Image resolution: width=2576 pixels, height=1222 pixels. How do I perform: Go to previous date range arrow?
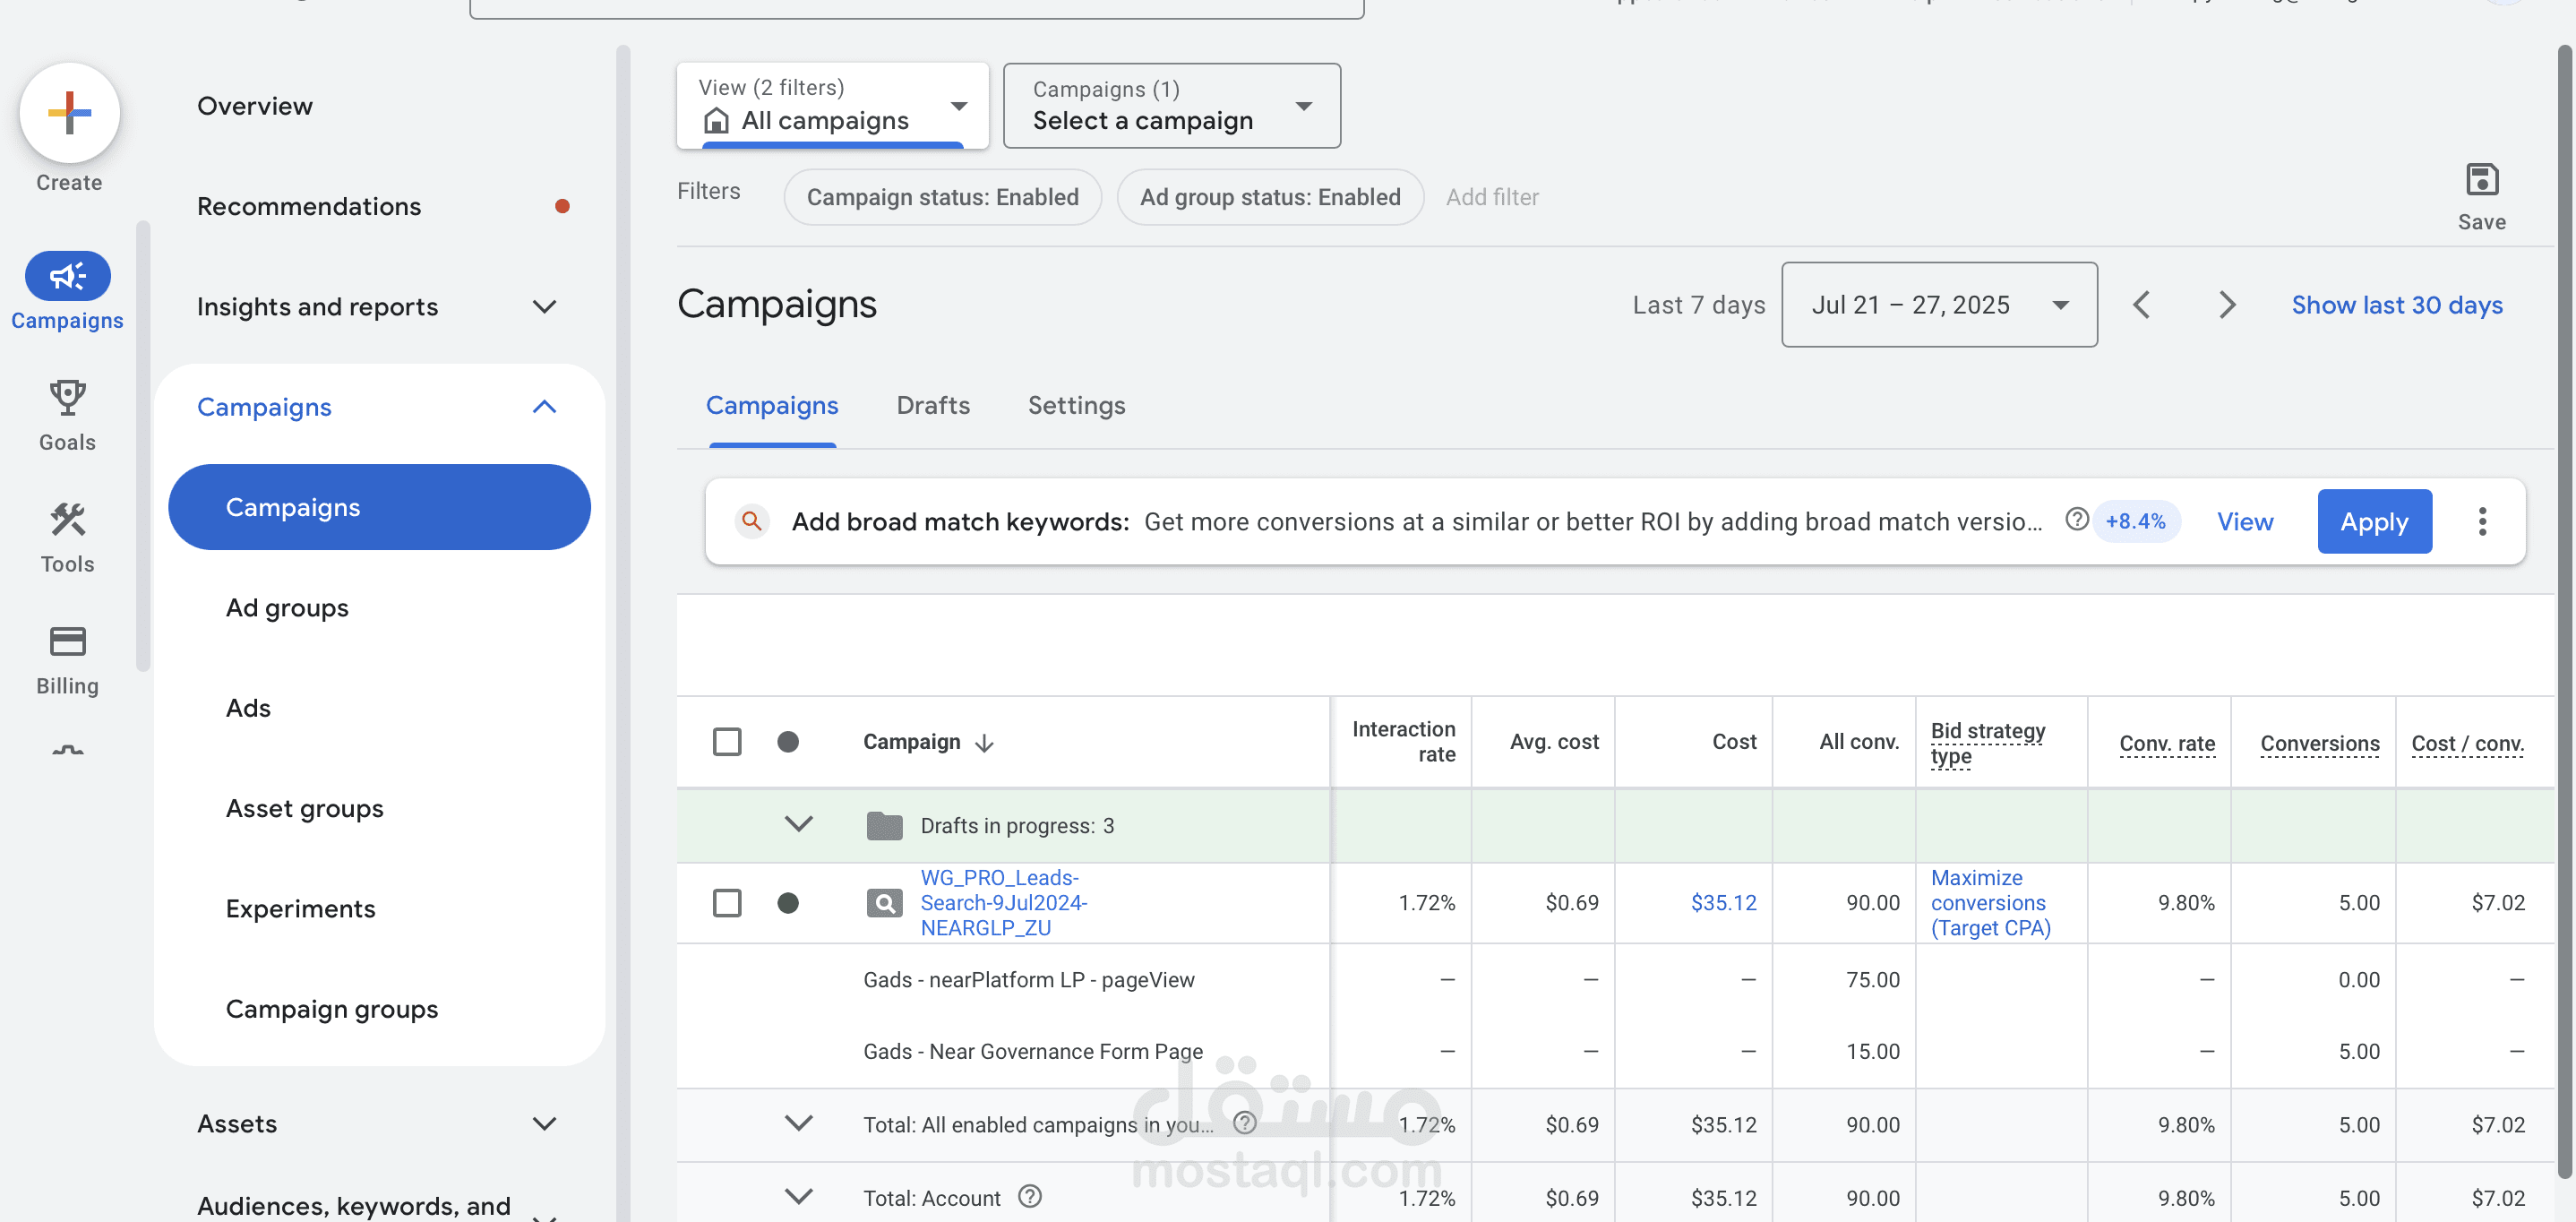coord(2141,305)
